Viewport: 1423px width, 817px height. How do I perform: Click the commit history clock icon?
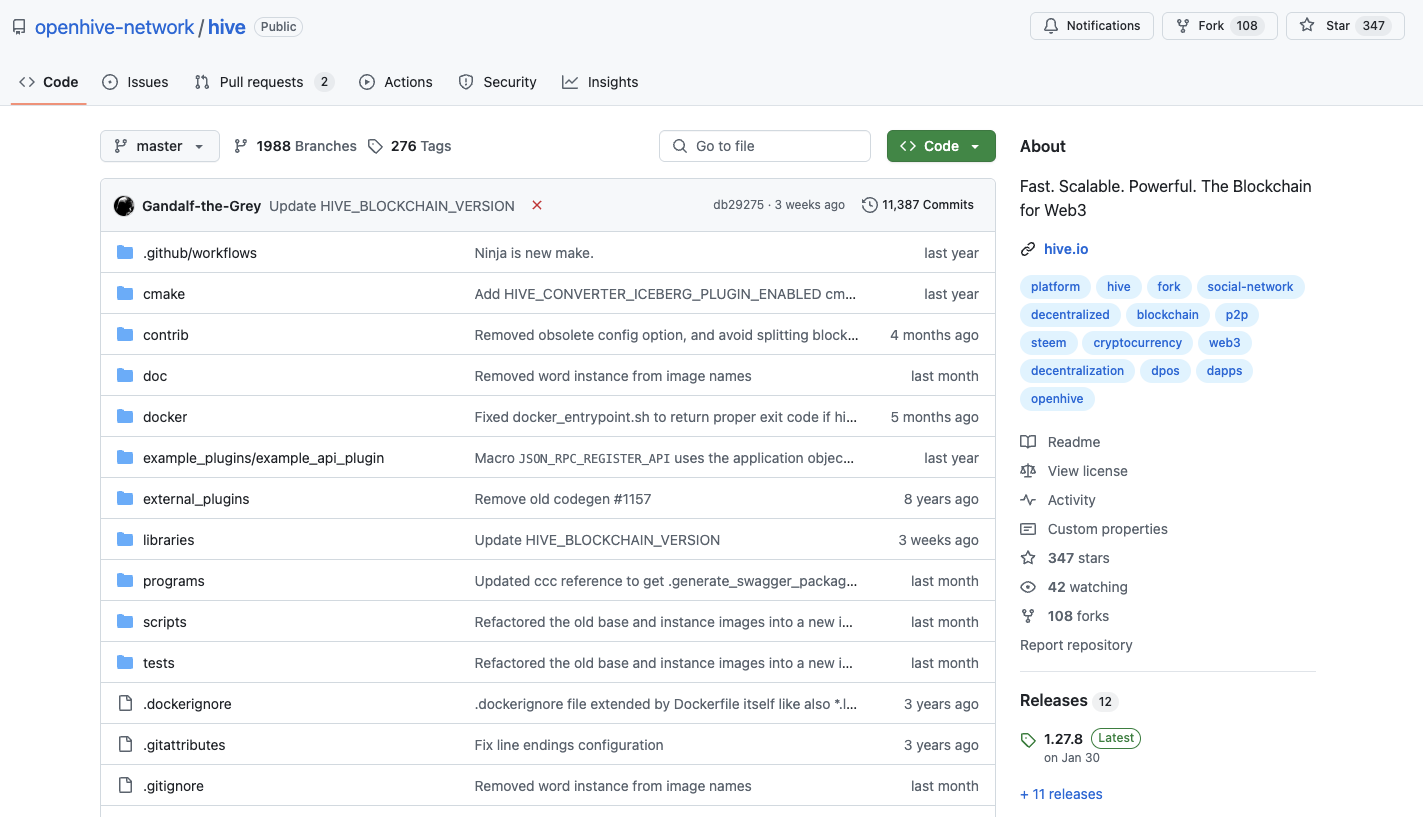869,205
